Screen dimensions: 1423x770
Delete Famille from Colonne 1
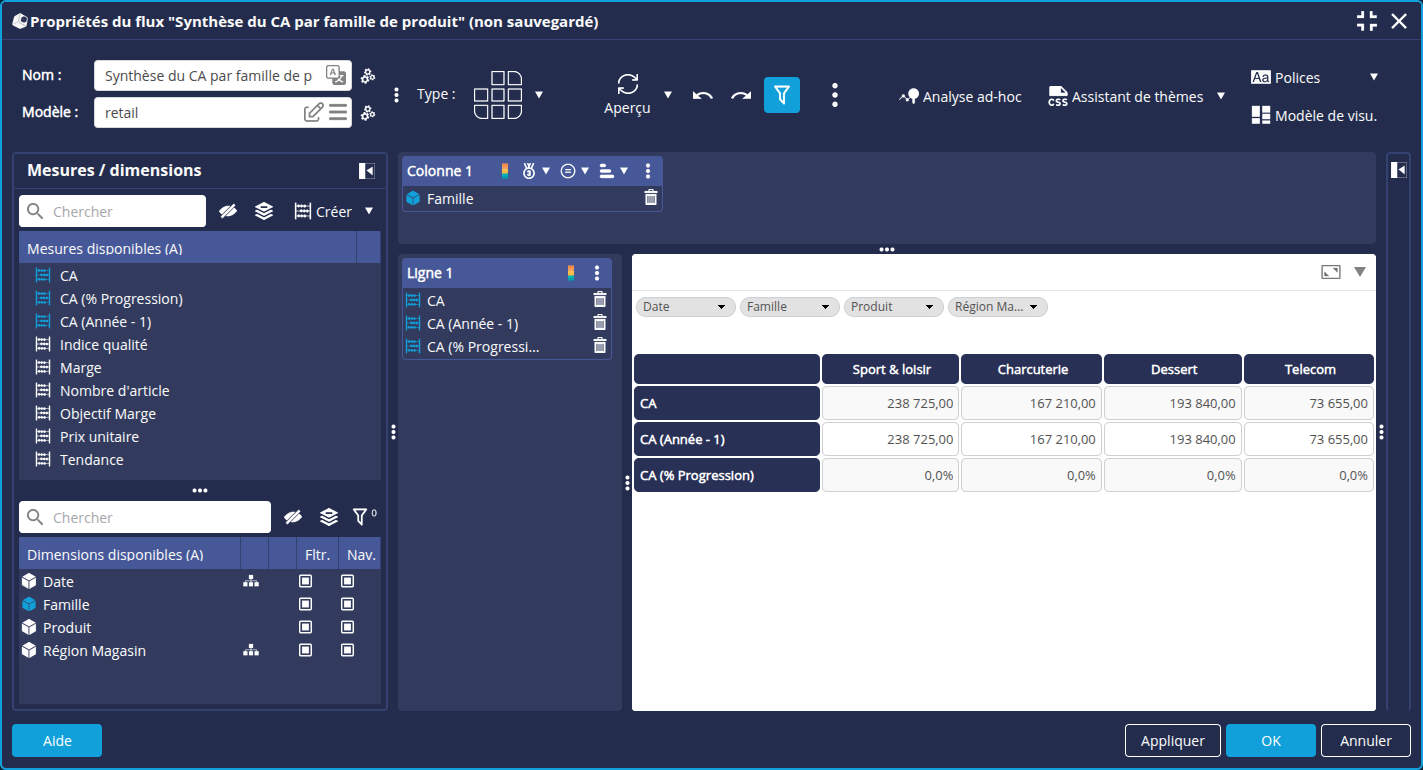pyautogui.click(x=651, y=198)
